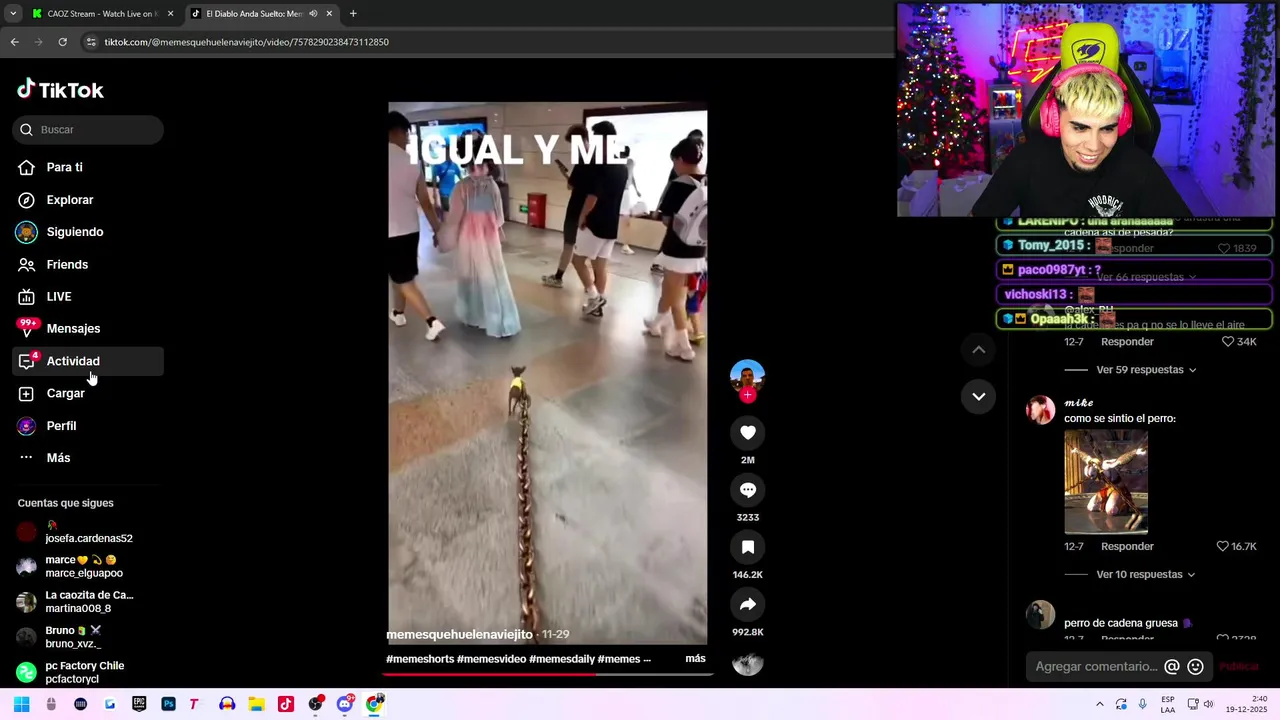The height and width of the screenshot is (720, 1280).
Task: Reply to mike's comment with Responder
Action: point(1127,546)
